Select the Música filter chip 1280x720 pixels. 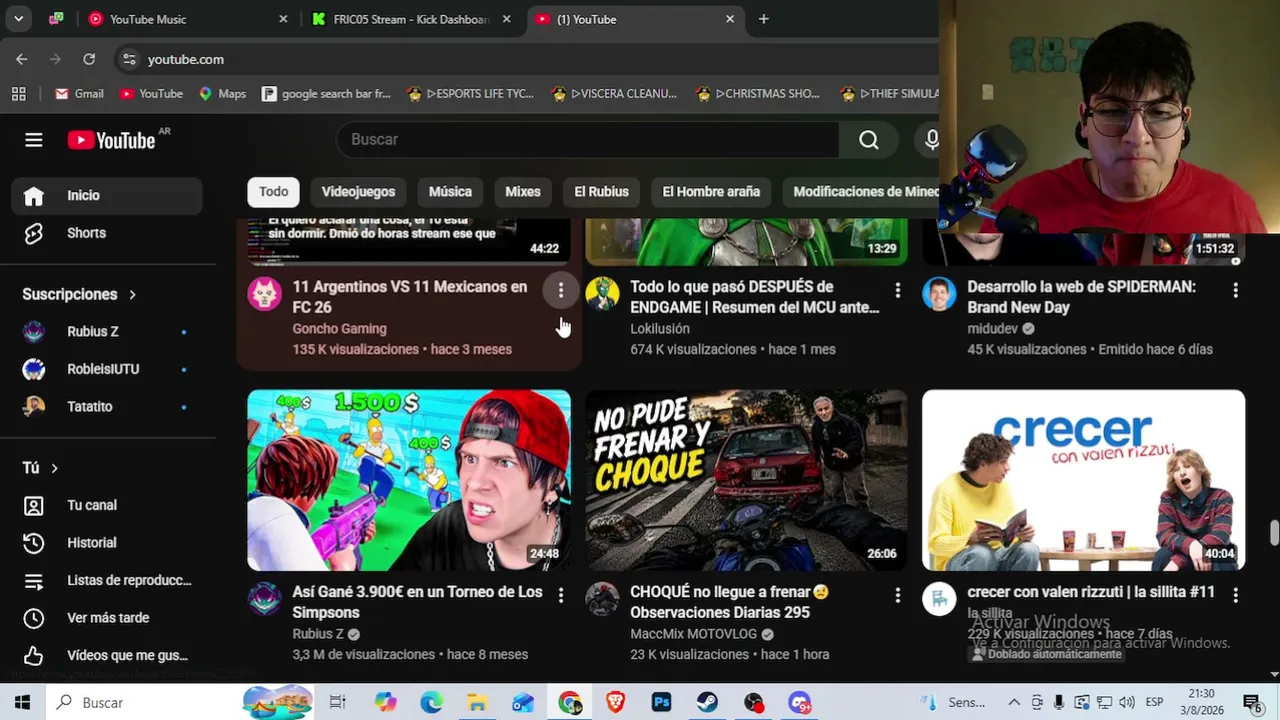(x=450, y=192)
